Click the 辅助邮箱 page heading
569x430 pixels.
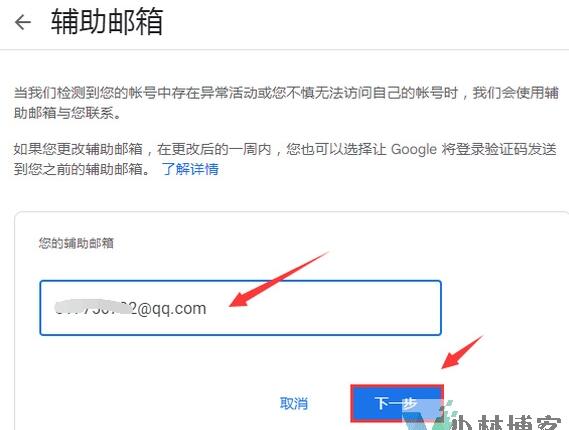click(107, 22)
